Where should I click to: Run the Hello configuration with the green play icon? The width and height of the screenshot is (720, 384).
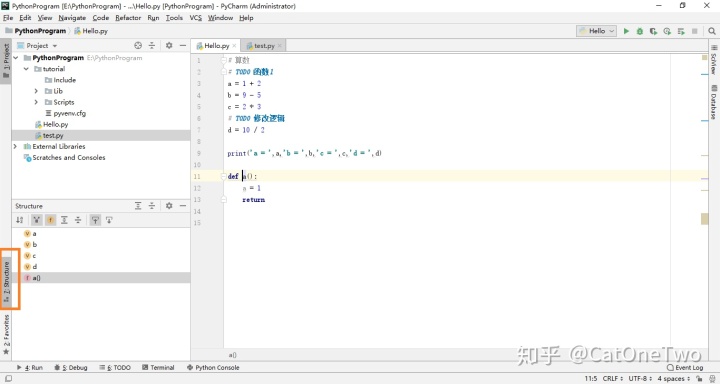point(626,31)
